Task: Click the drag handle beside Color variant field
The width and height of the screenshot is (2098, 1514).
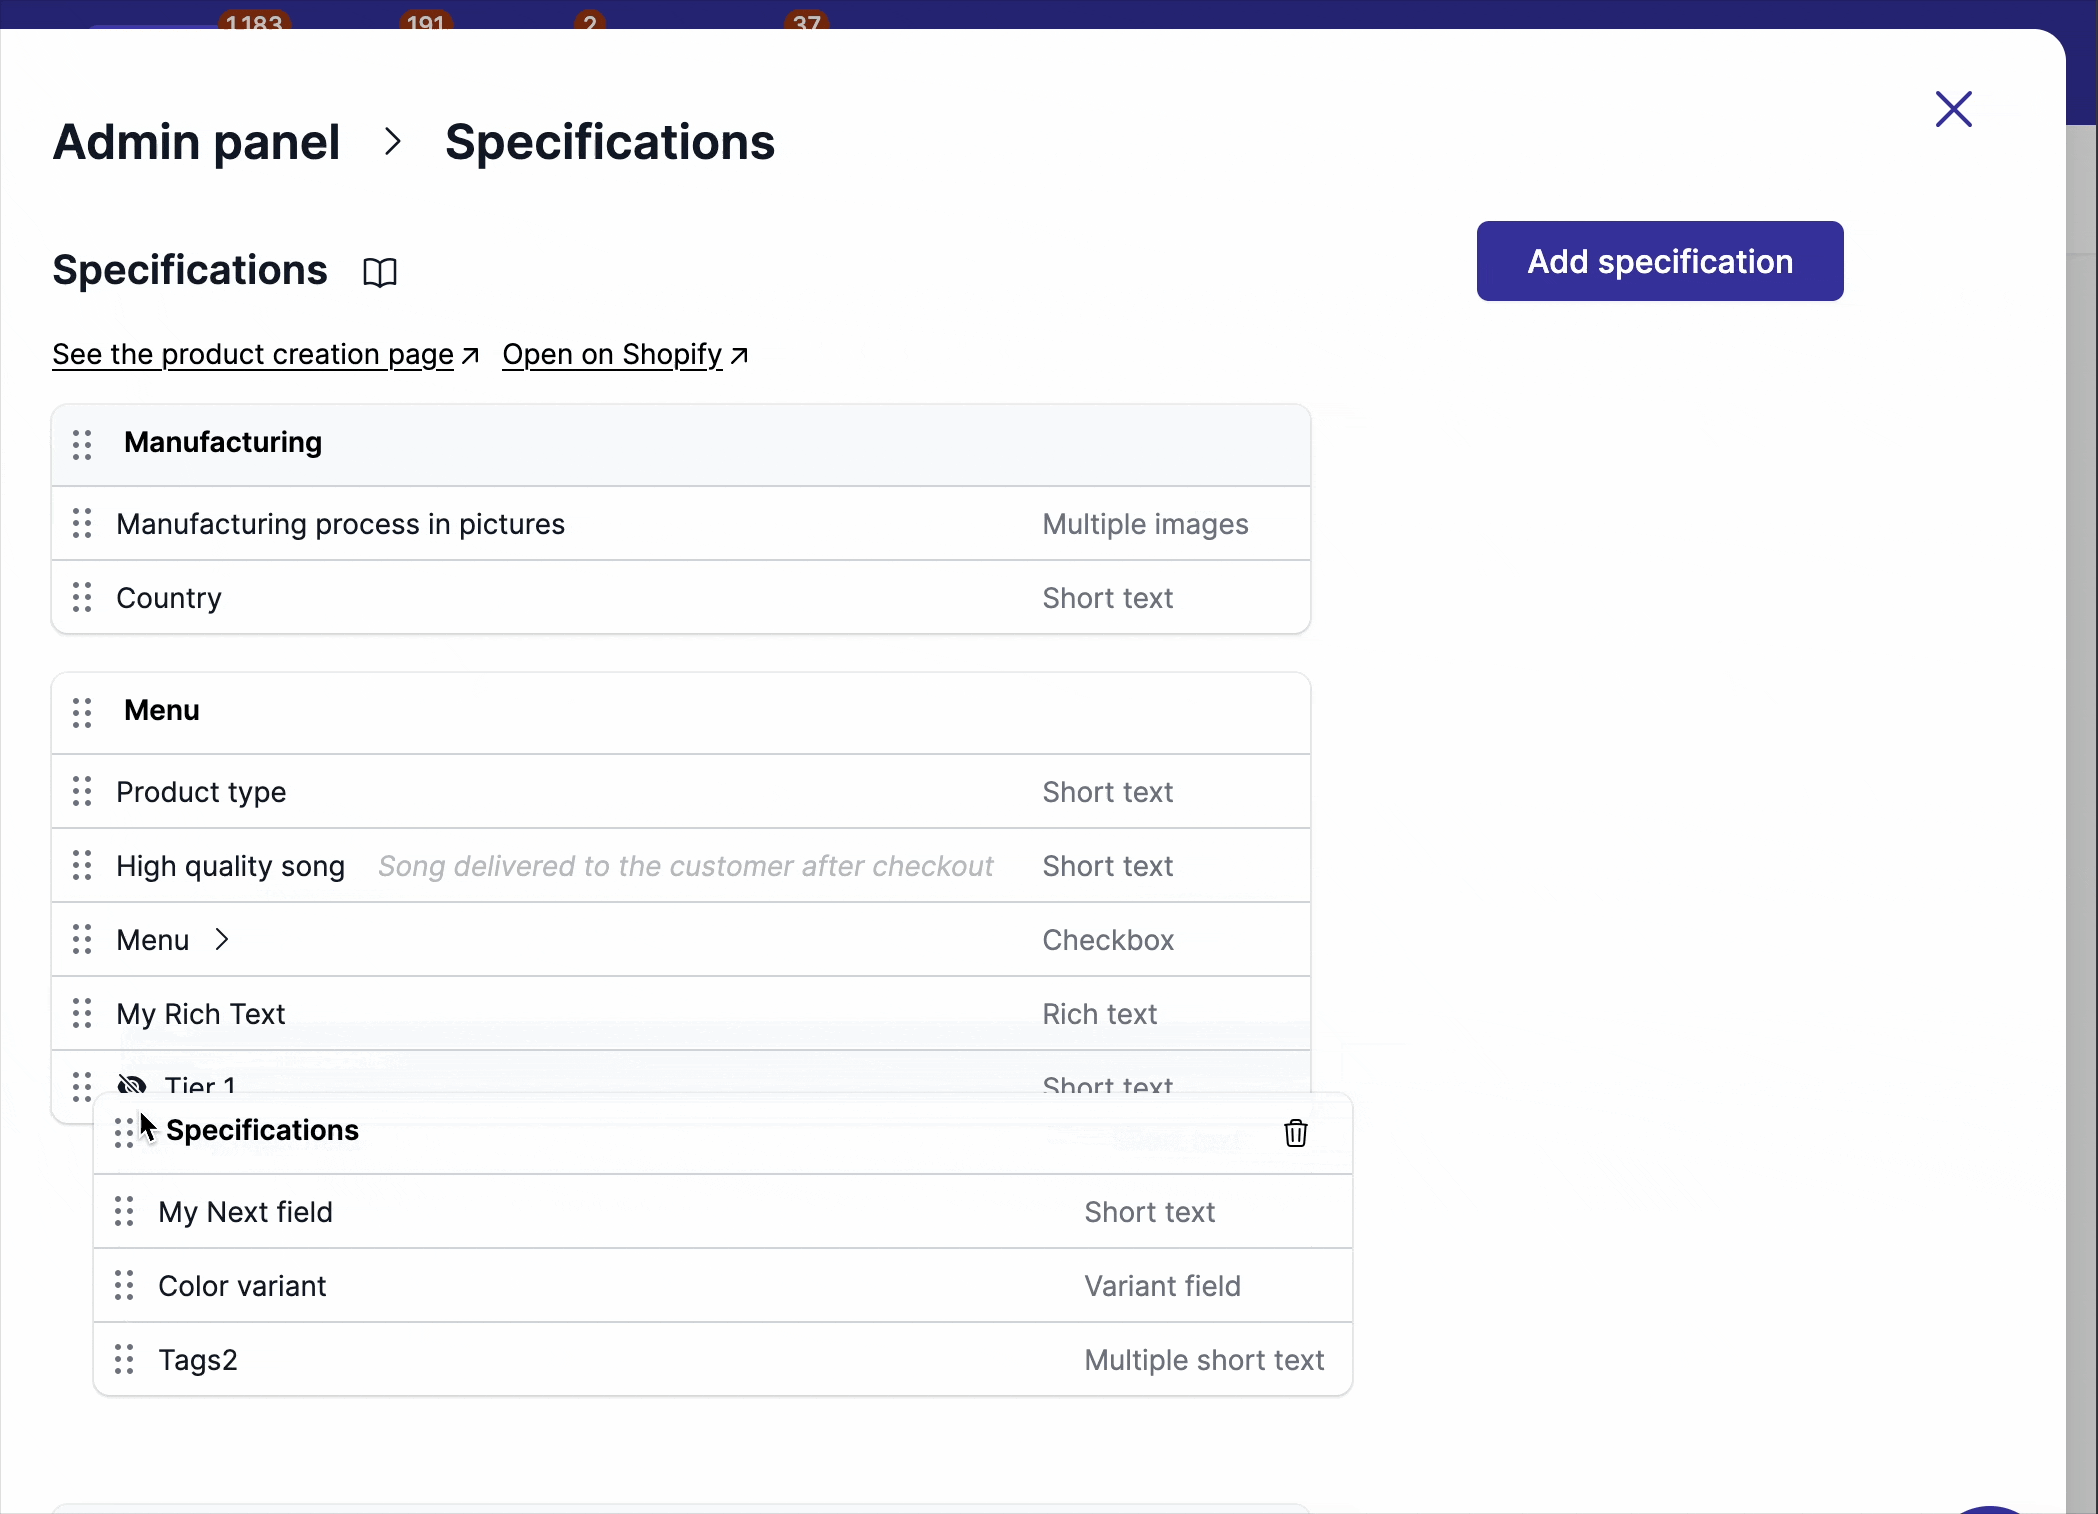Action: pos(124,1286)
